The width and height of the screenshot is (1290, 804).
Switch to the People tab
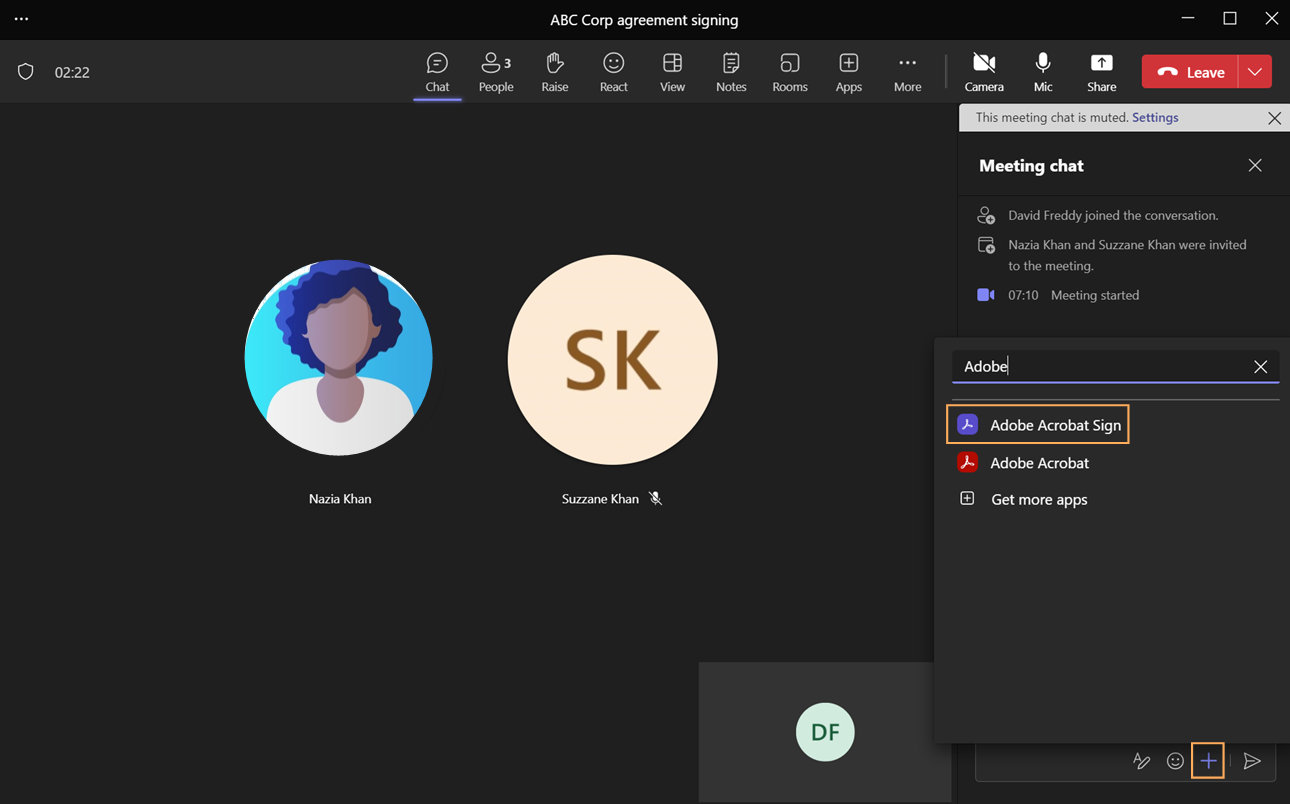[495, 71]
